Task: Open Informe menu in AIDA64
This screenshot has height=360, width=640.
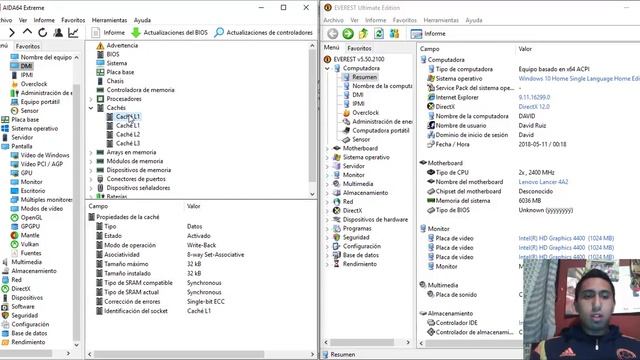Action: click(x=44, y=20)
